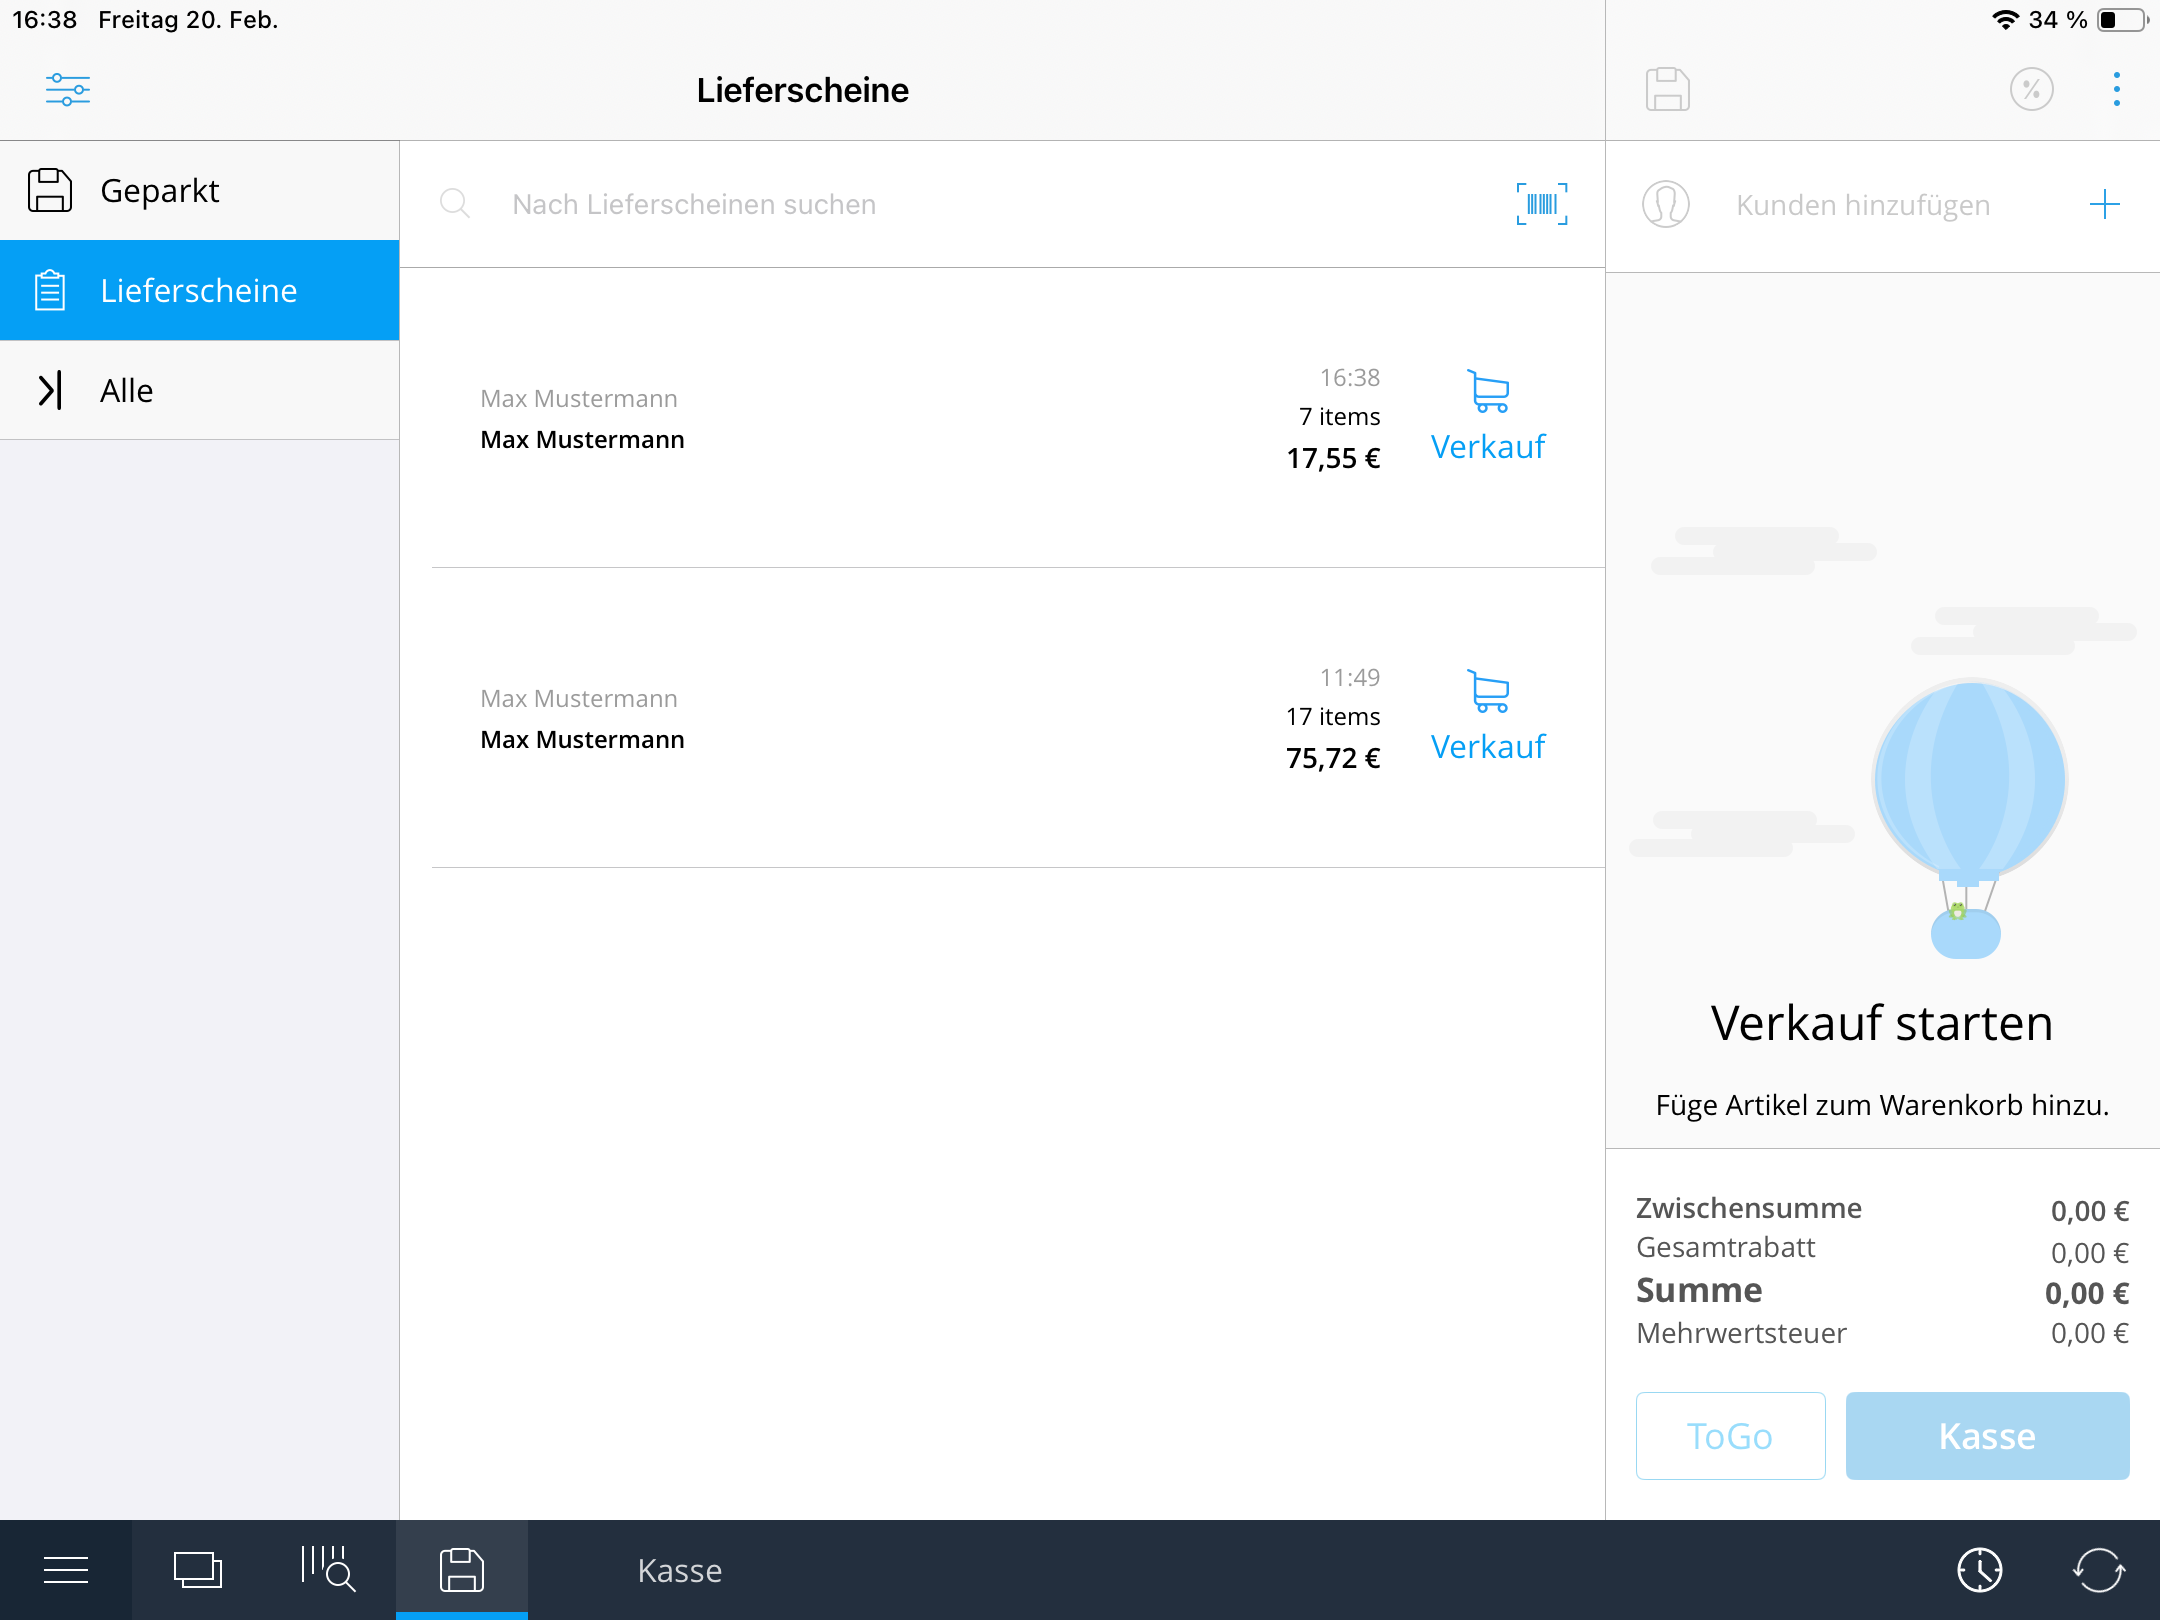2160x1620 pixels.
Task: Select the Lieferscheine sidebar item
Action: point(200,290)
